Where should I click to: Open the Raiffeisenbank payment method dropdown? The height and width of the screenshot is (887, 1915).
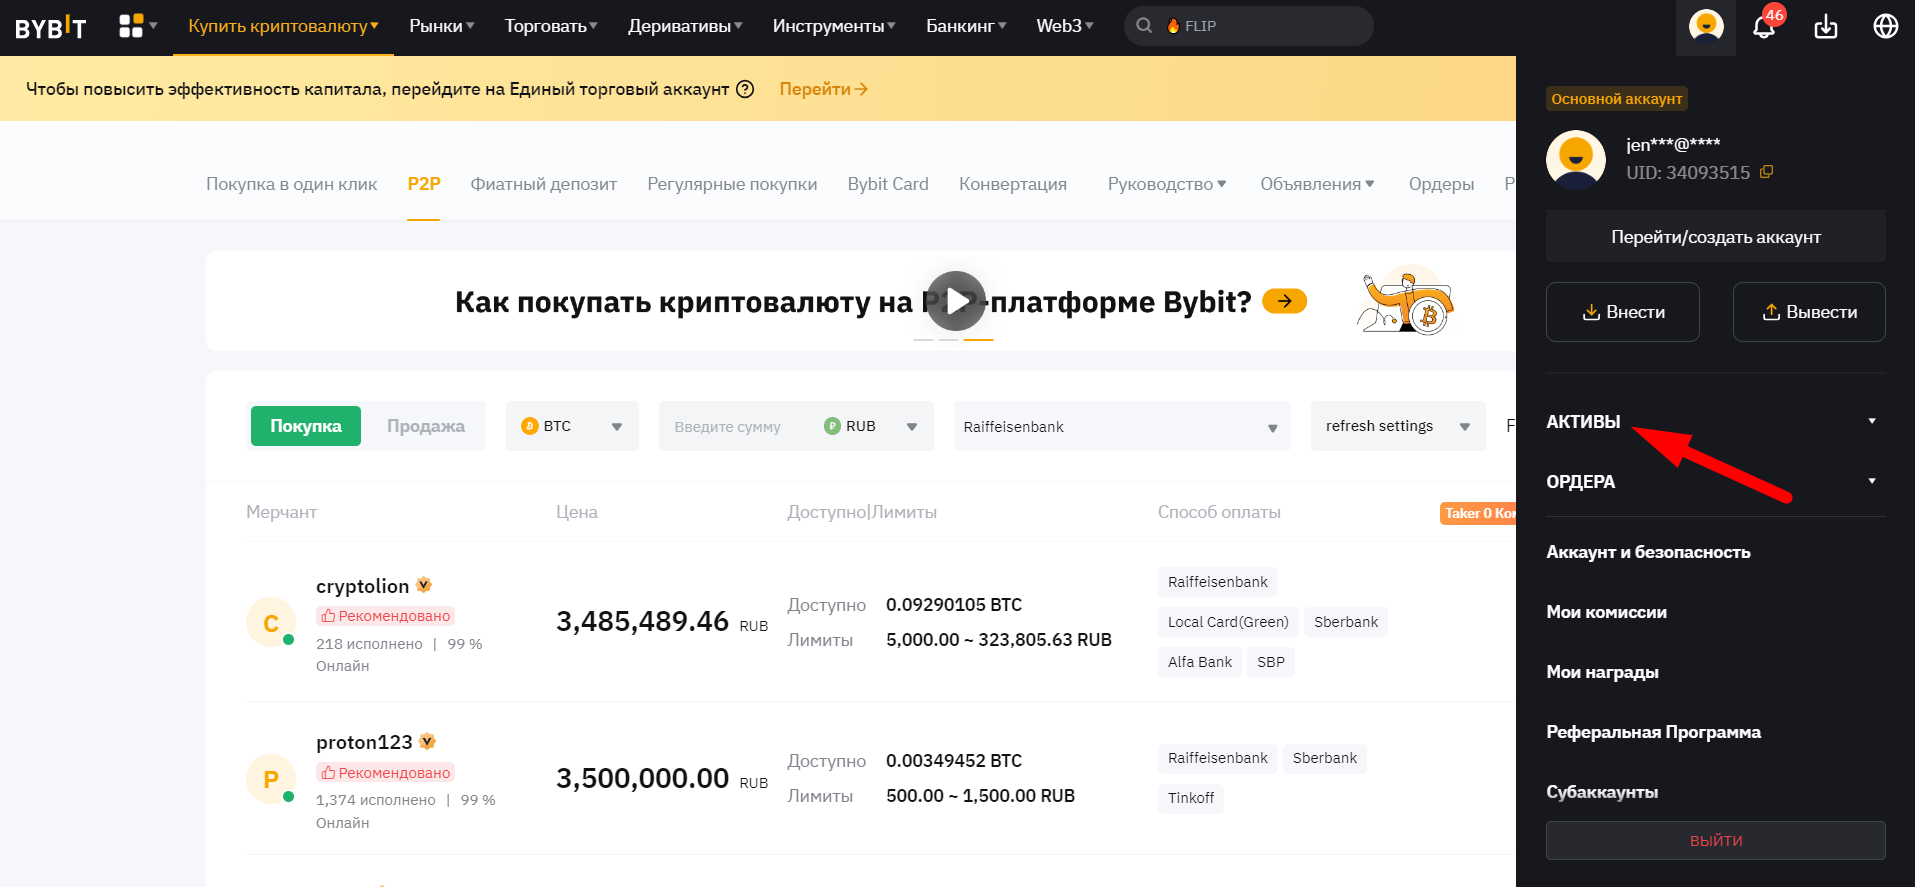[x=1121, y=427]
